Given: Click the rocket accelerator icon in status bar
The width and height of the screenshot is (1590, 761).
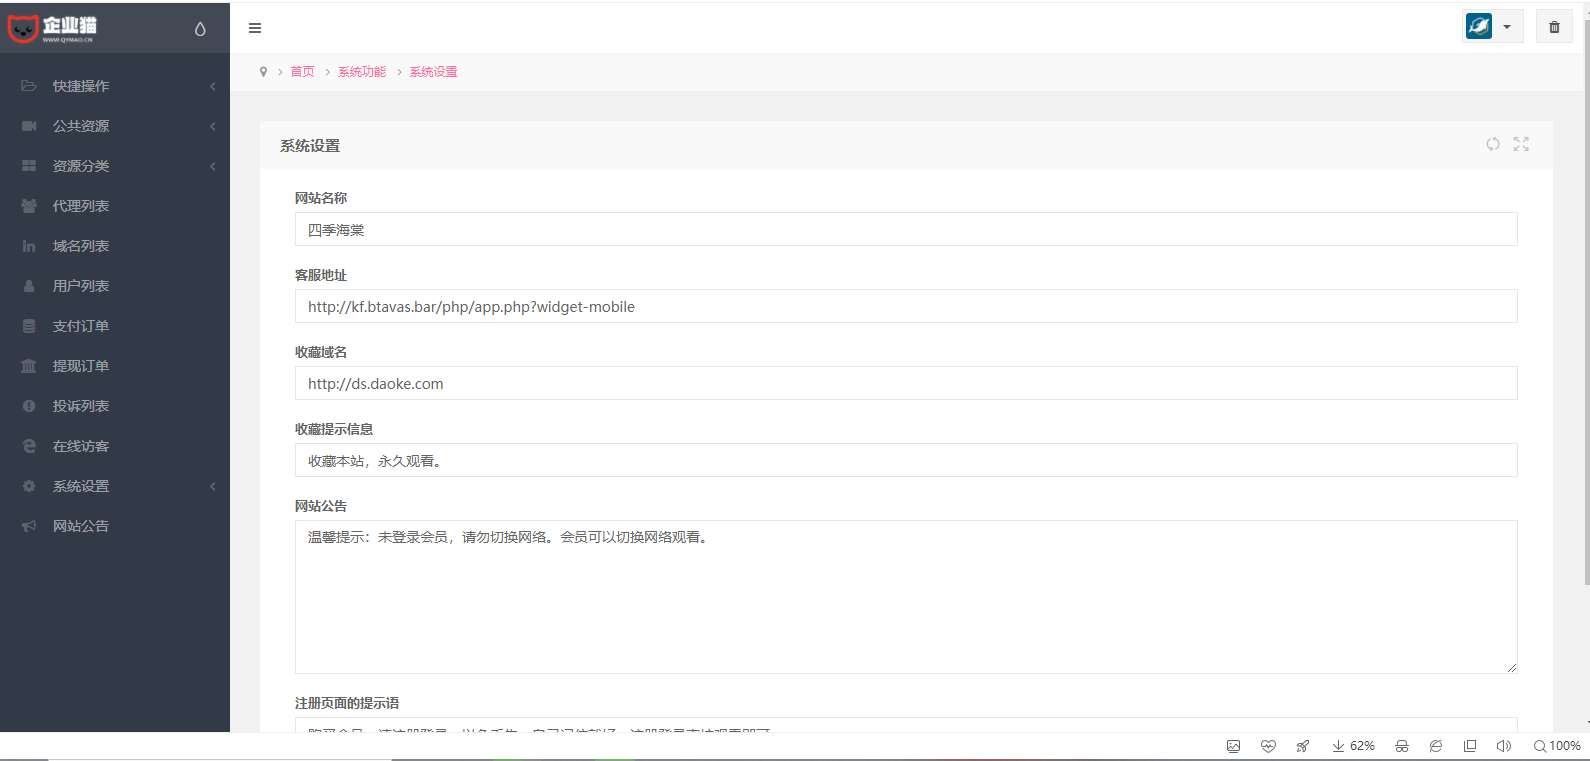Looking at the screenshot, I should [1302, 746].
